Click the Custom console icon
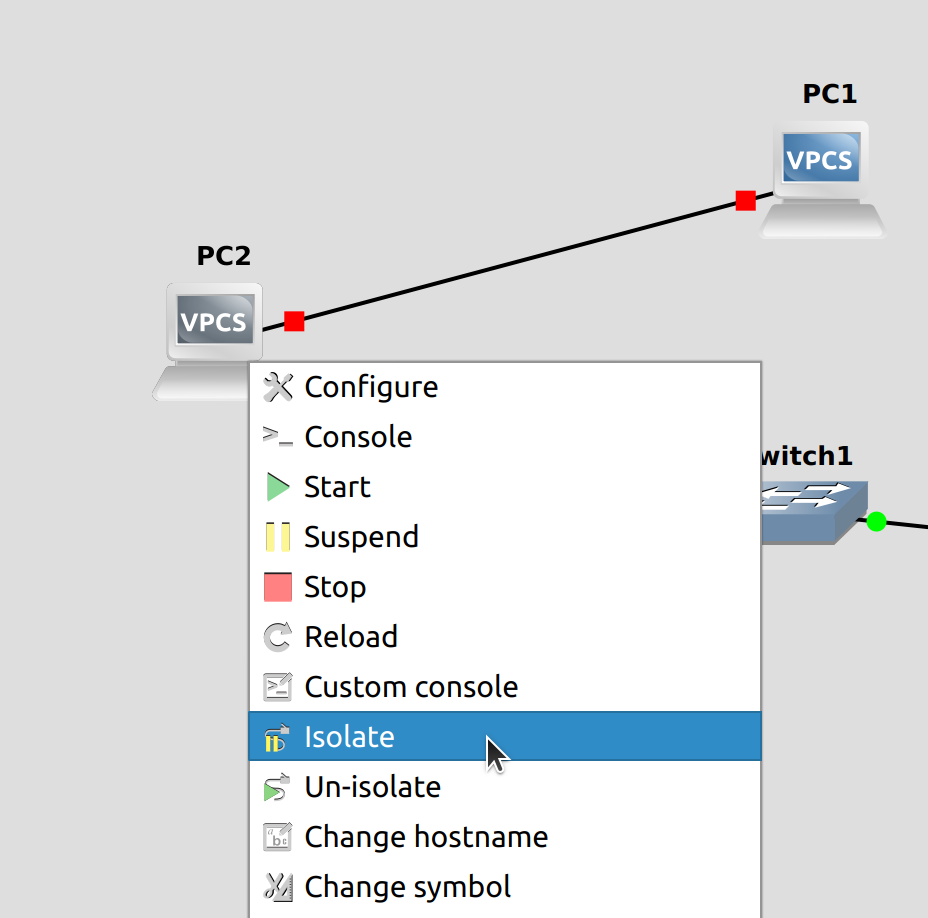This screenshot has height=918, width=928. (278, 687)
